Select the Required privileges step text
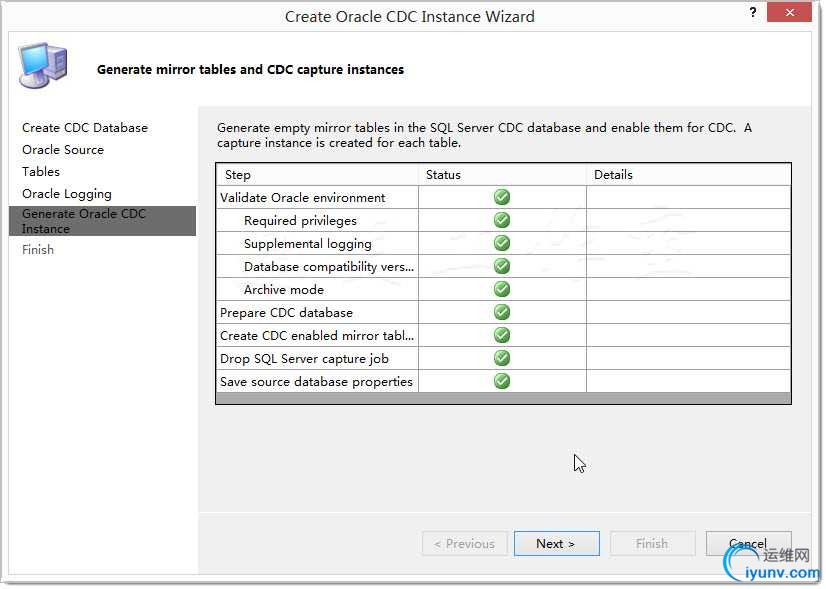 pos(300,221)
